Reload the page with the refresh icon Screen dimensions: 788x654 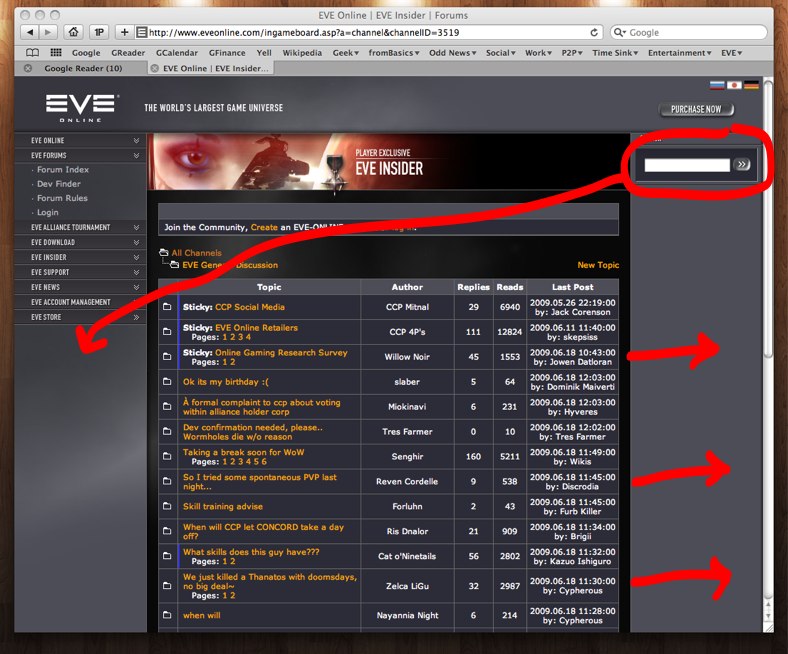click(x=594, y=33)
